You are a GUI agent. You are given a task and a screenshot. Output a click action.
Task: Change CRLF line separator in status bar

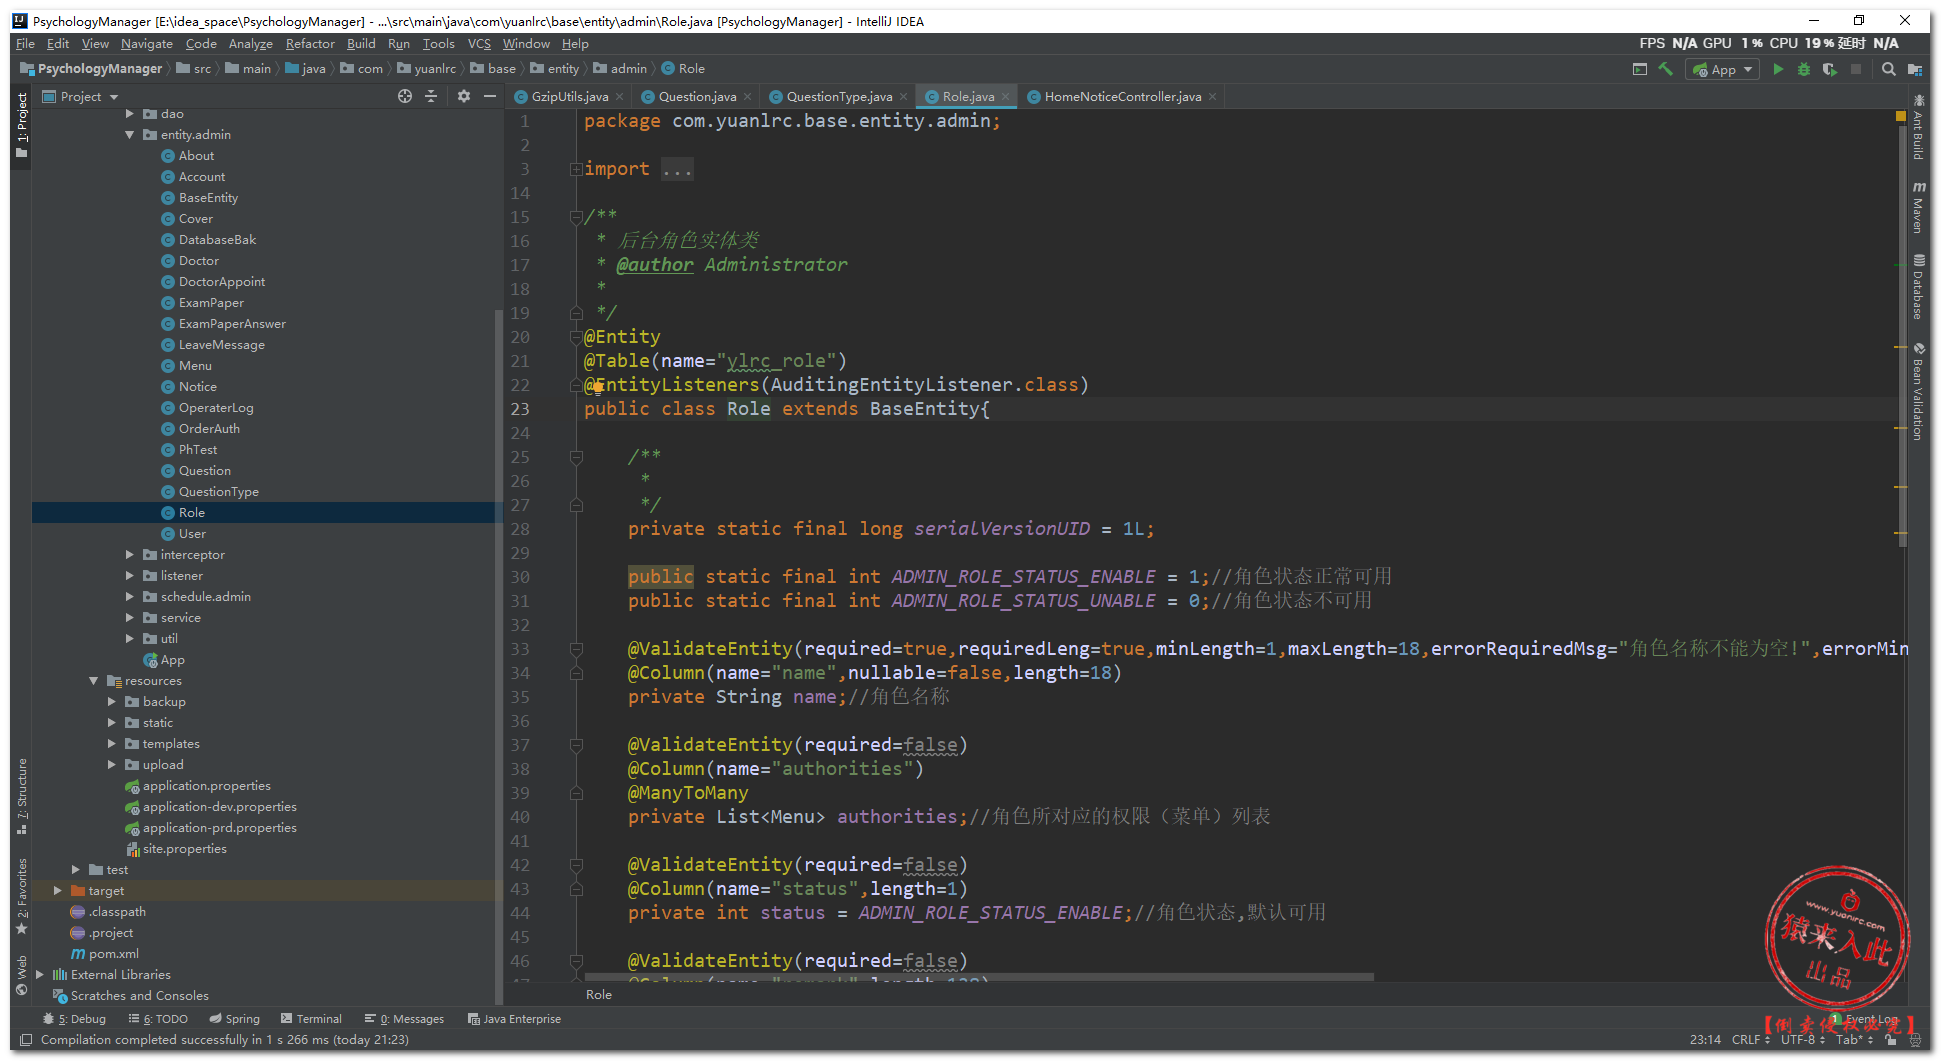click(1750, 1040)
